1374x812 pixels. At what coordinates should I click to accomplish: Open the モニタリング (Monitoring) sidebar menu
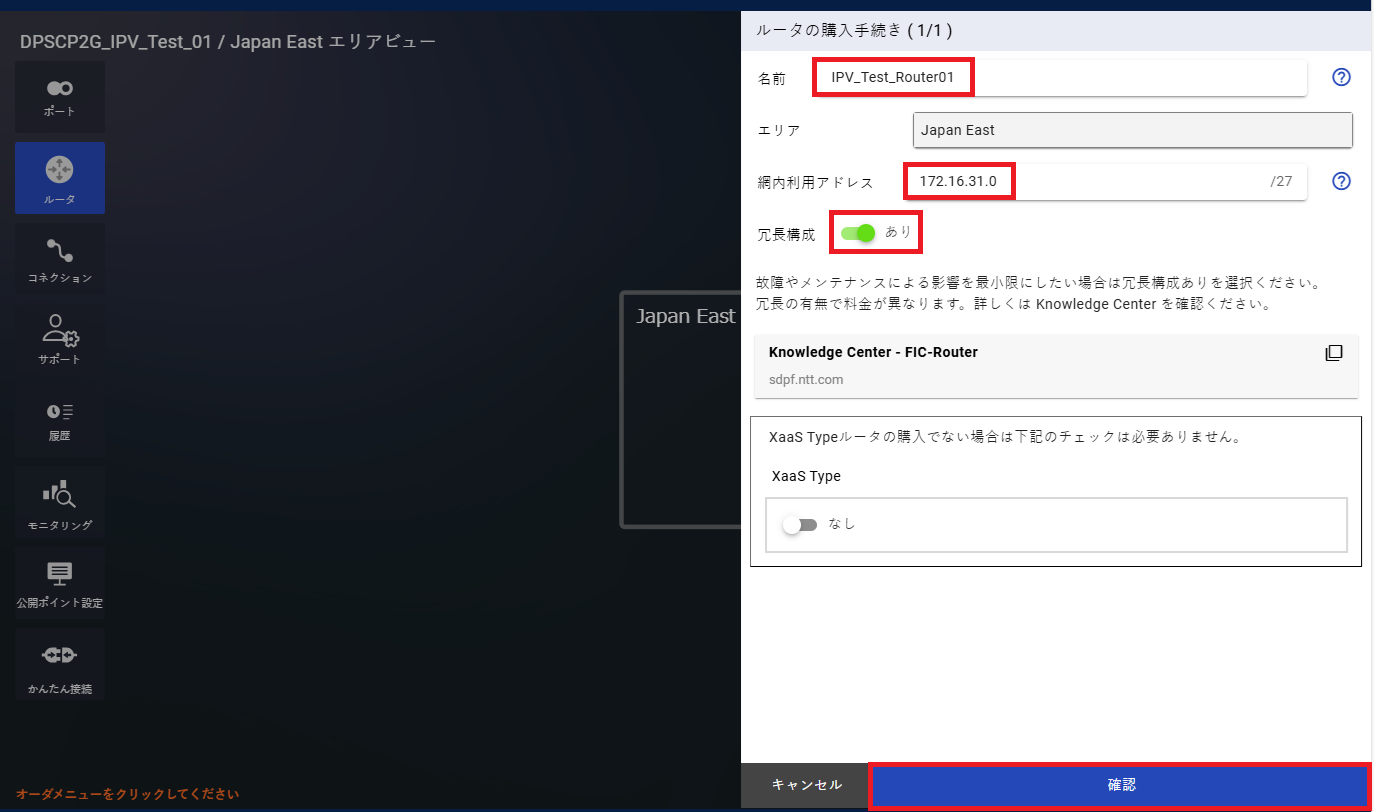[60, 502]
